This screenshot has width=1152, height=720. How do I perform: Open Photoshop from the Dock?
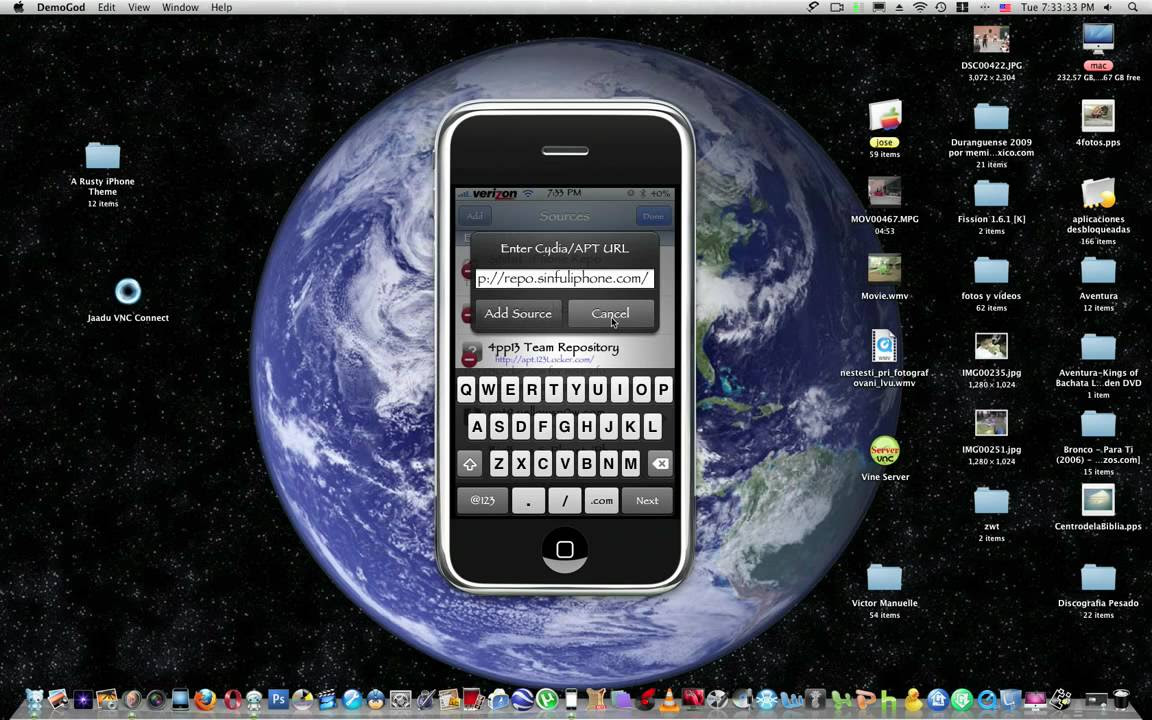pyautogui.click(x=278, y=699)
